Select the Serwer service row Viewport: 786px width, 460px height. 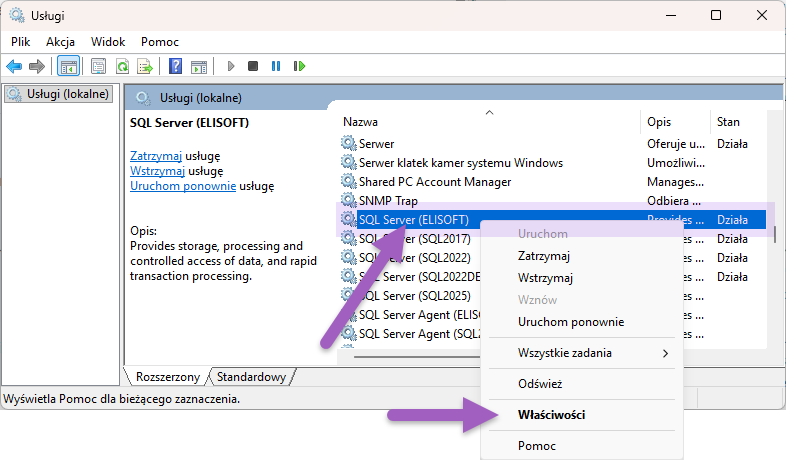553,144
